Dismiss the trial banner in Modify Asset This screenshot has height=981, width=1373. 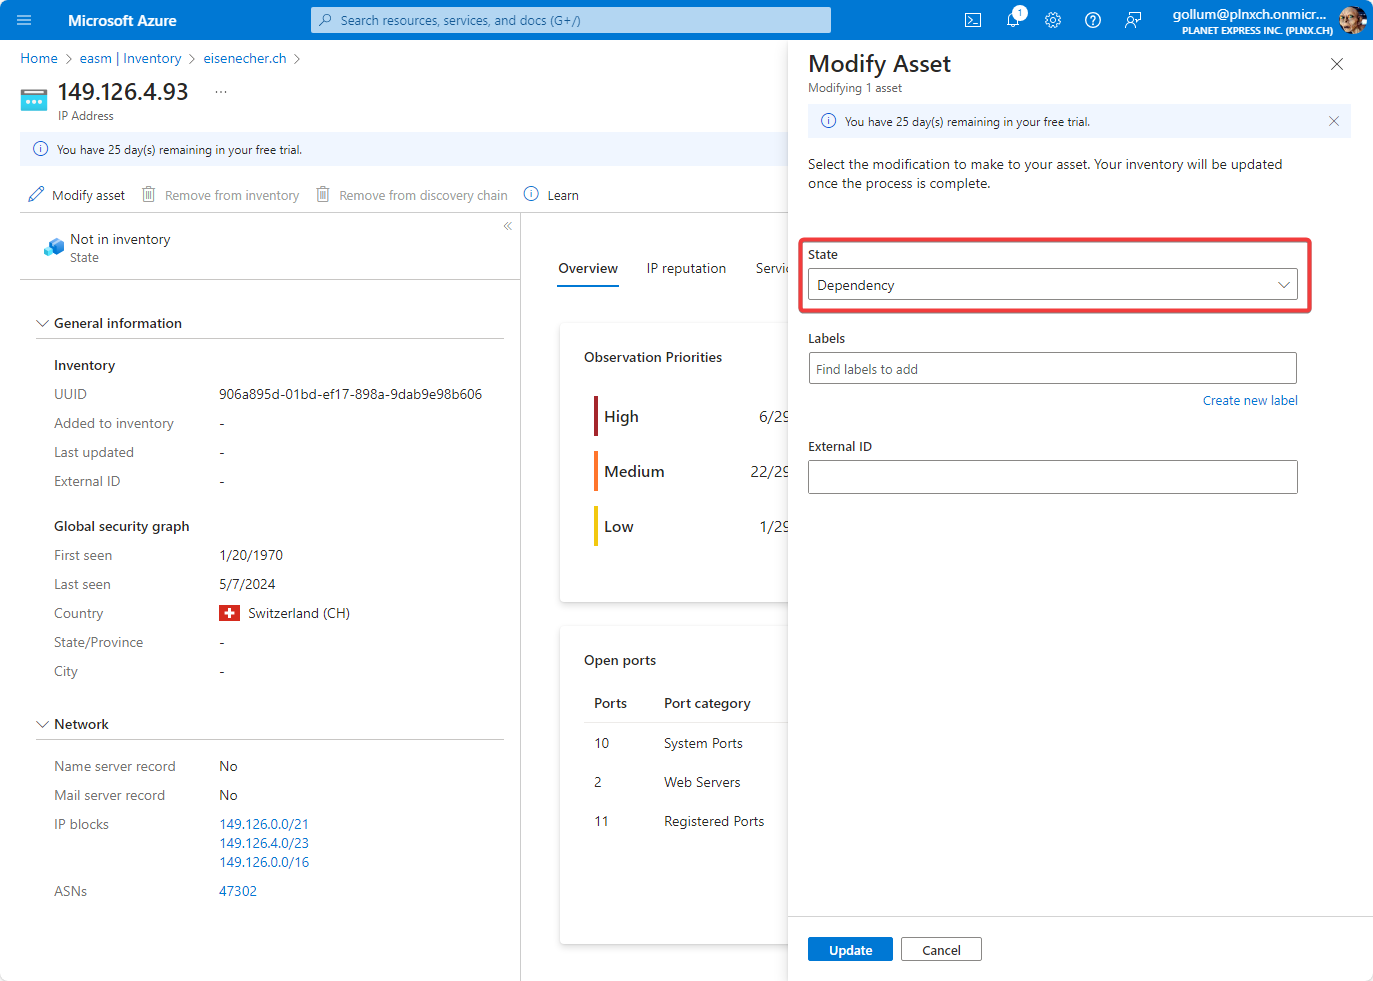(1333, 121)
